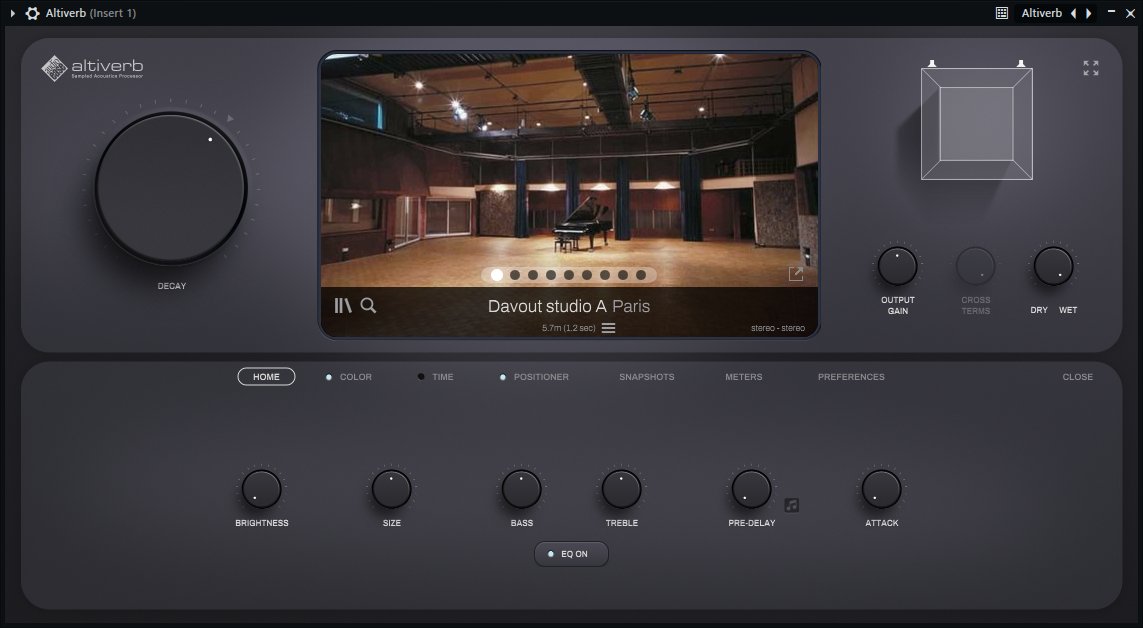Select the third image carousel dot

(533, 275)
